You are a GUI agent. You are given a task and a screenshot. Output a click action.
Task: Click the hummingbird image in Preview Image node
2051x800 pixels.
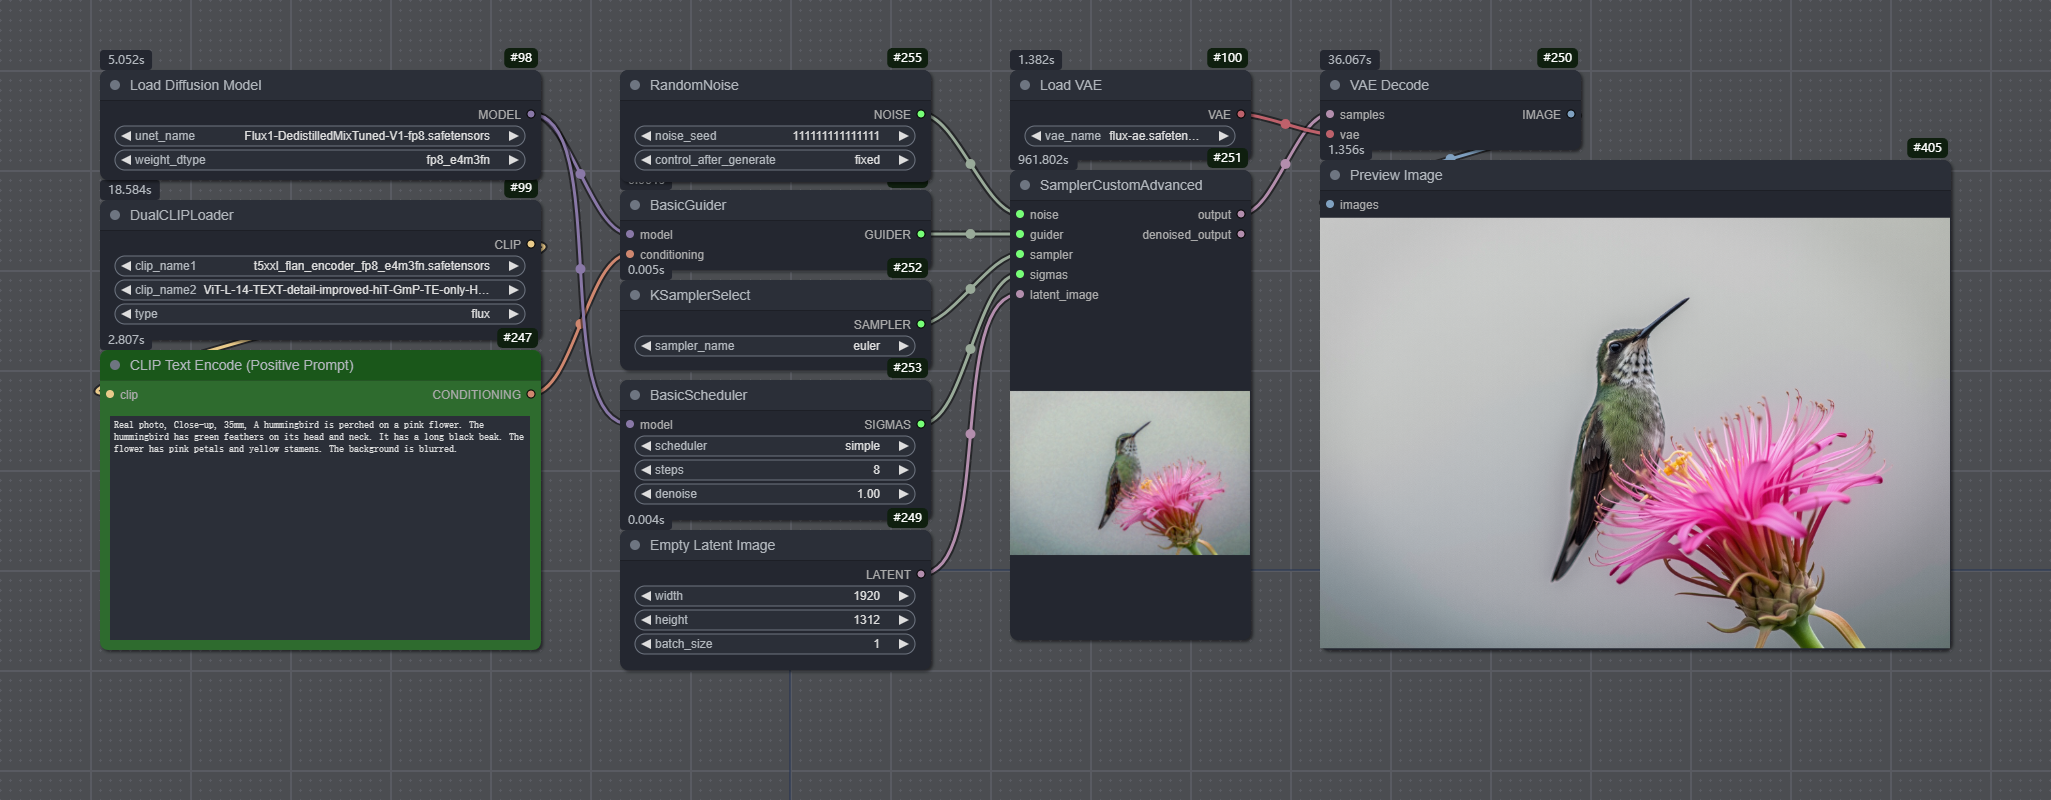tap(1634, 433)
